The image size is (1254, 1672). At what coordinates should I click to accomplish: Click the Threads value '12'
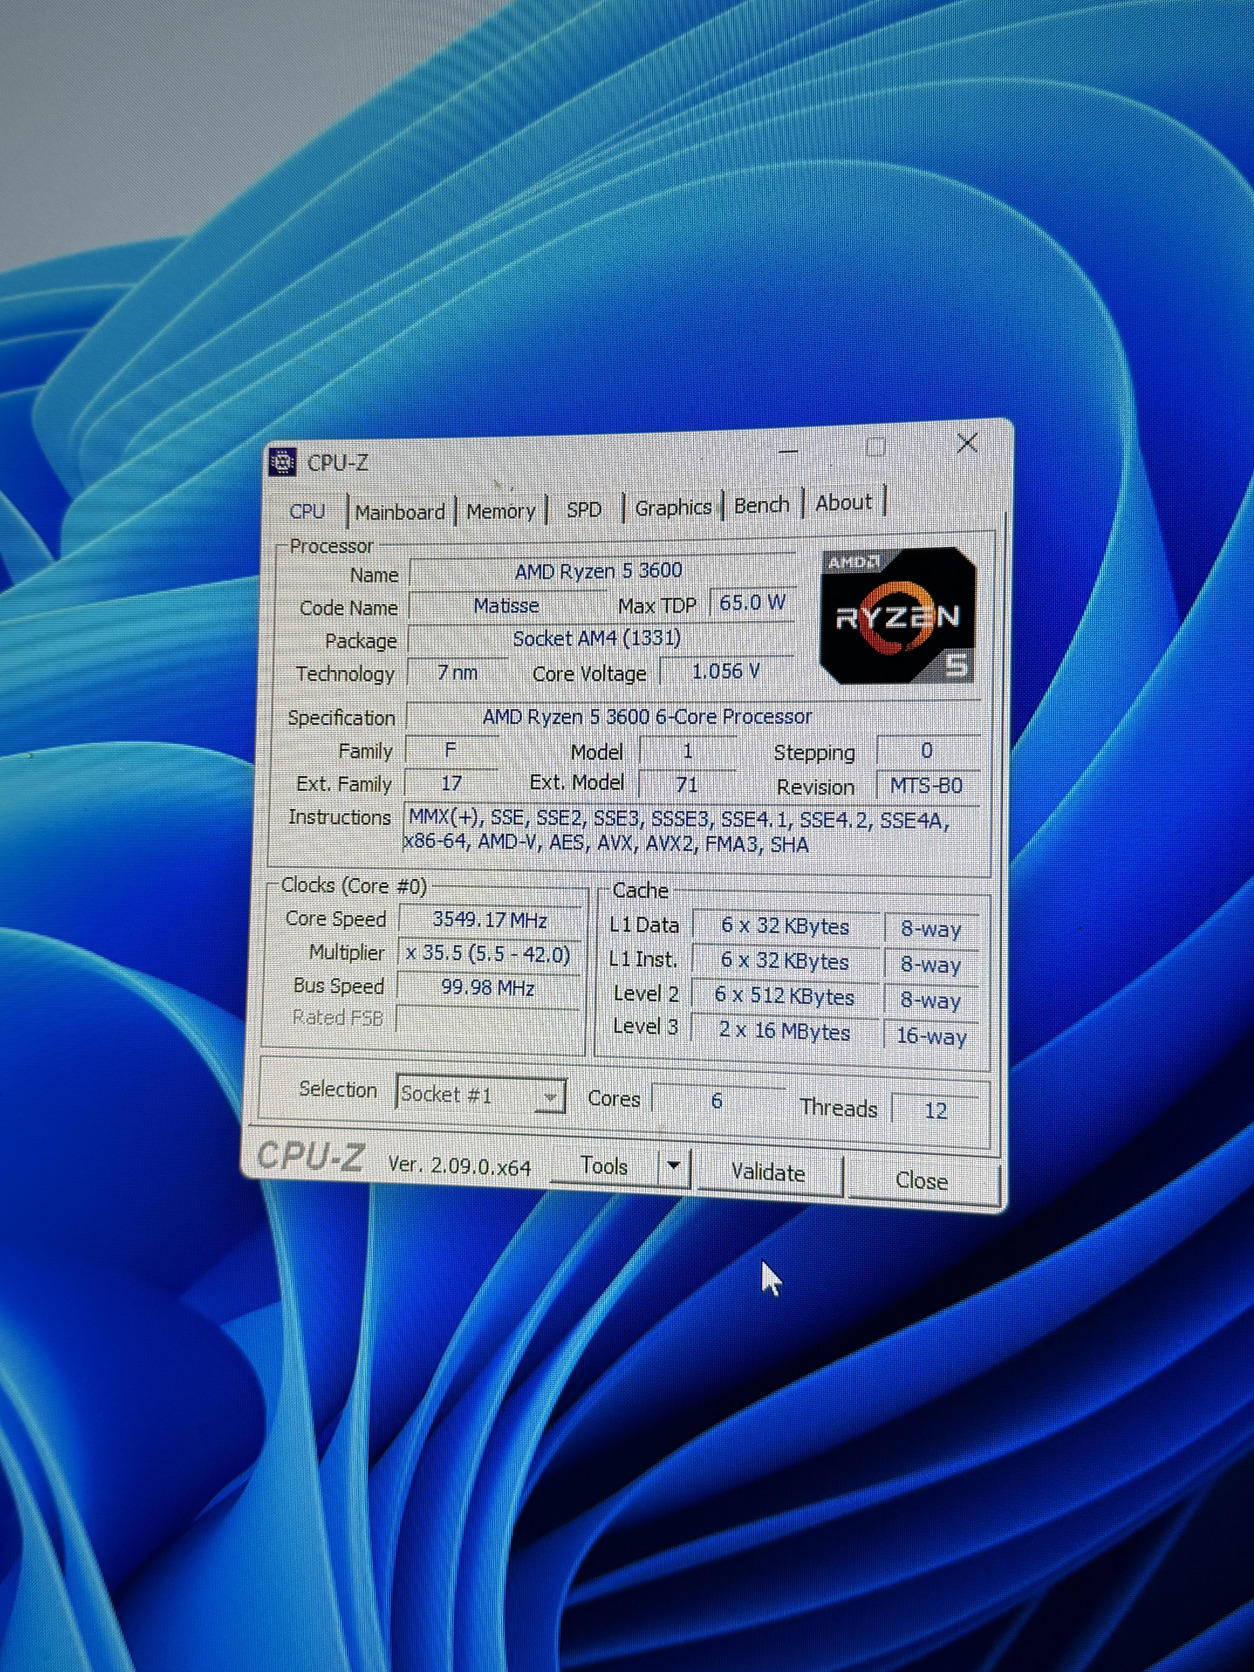pyautogui.click(x=936, y=1110)
